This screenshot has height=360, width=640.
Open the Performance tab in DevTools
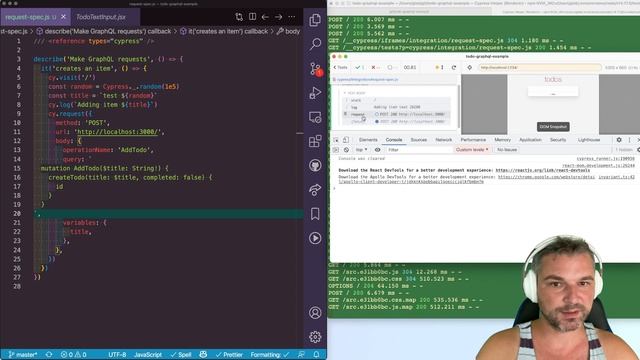pyautogui.click(x=473, y=140)
